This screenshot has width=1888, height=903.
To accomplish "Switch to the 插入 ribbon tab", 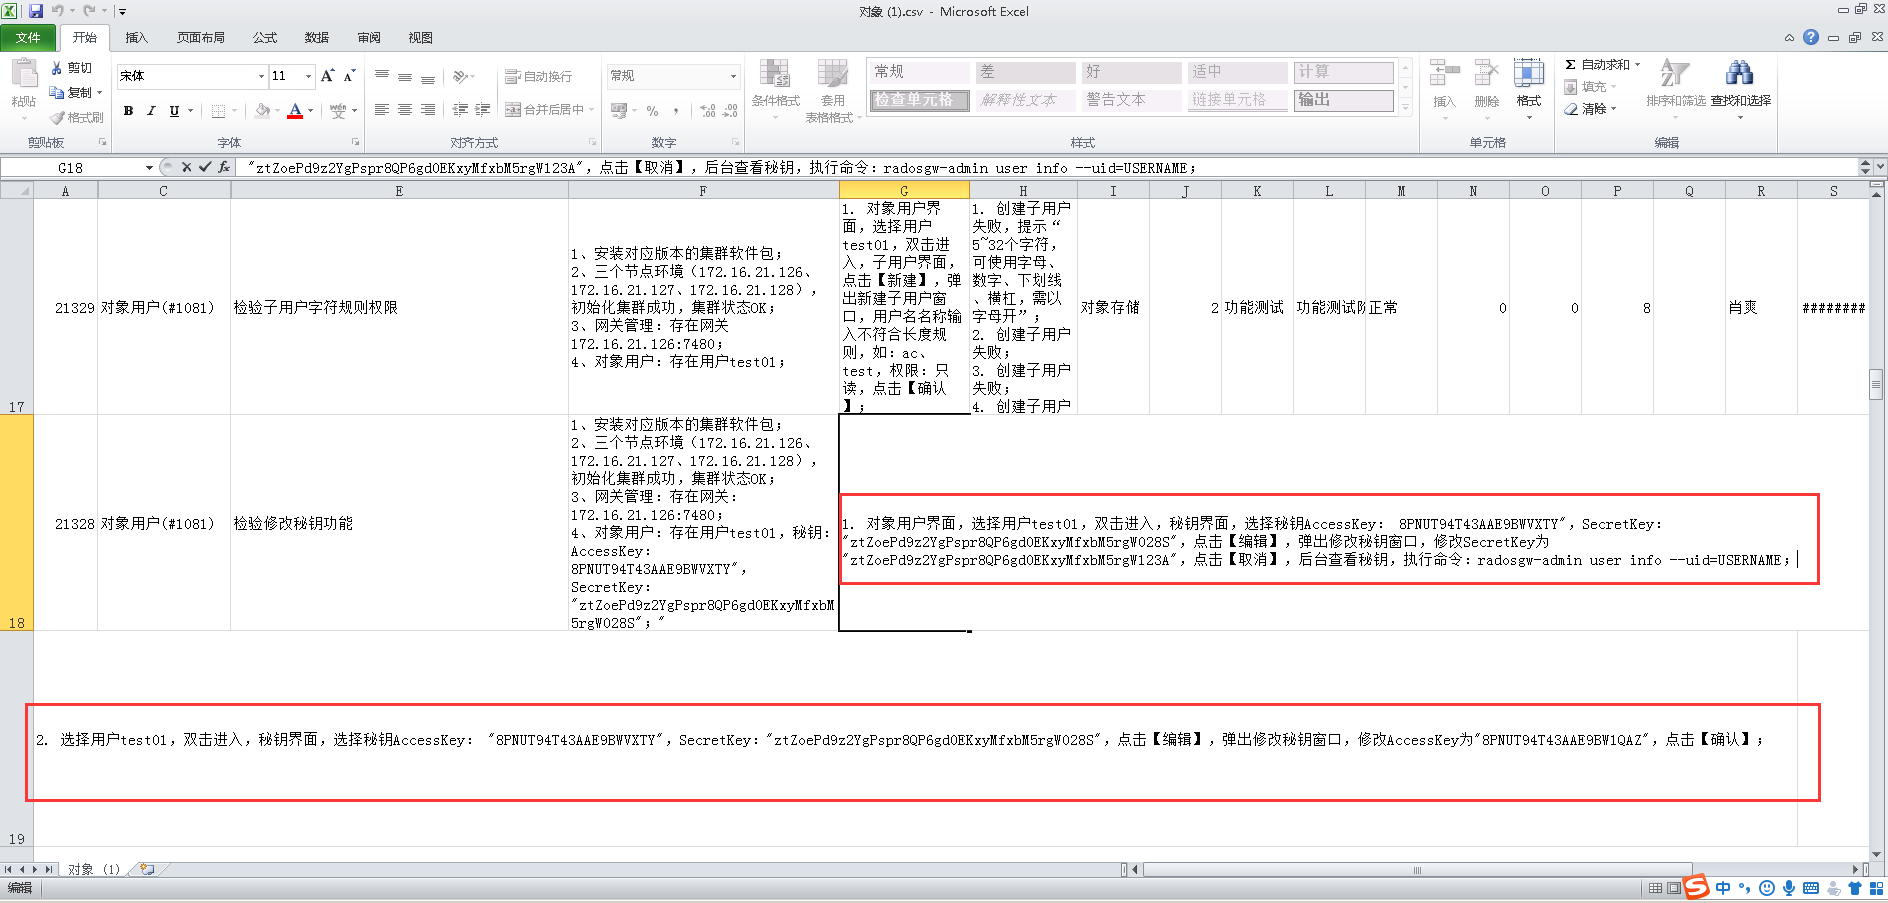I will pos(136,38).
